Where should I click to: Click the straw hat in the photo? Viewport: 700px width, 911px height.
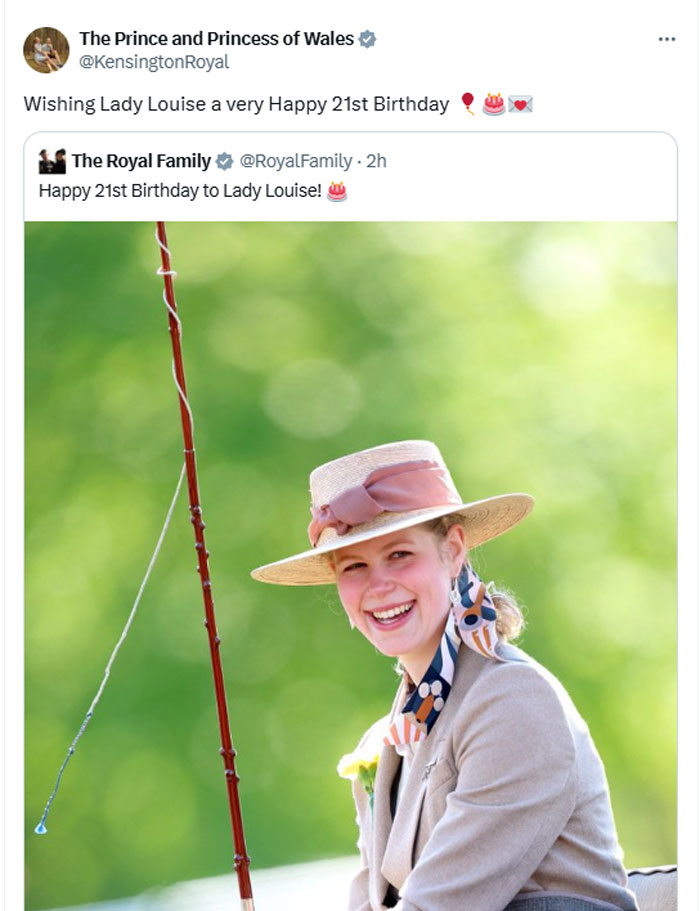(393, 513)
